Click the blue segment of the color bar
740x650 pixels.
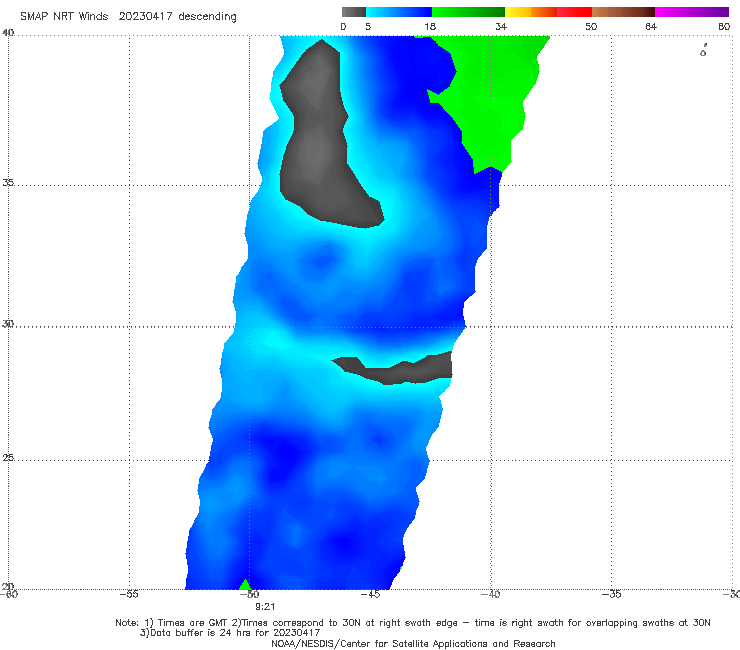click(x=399, y=12)
